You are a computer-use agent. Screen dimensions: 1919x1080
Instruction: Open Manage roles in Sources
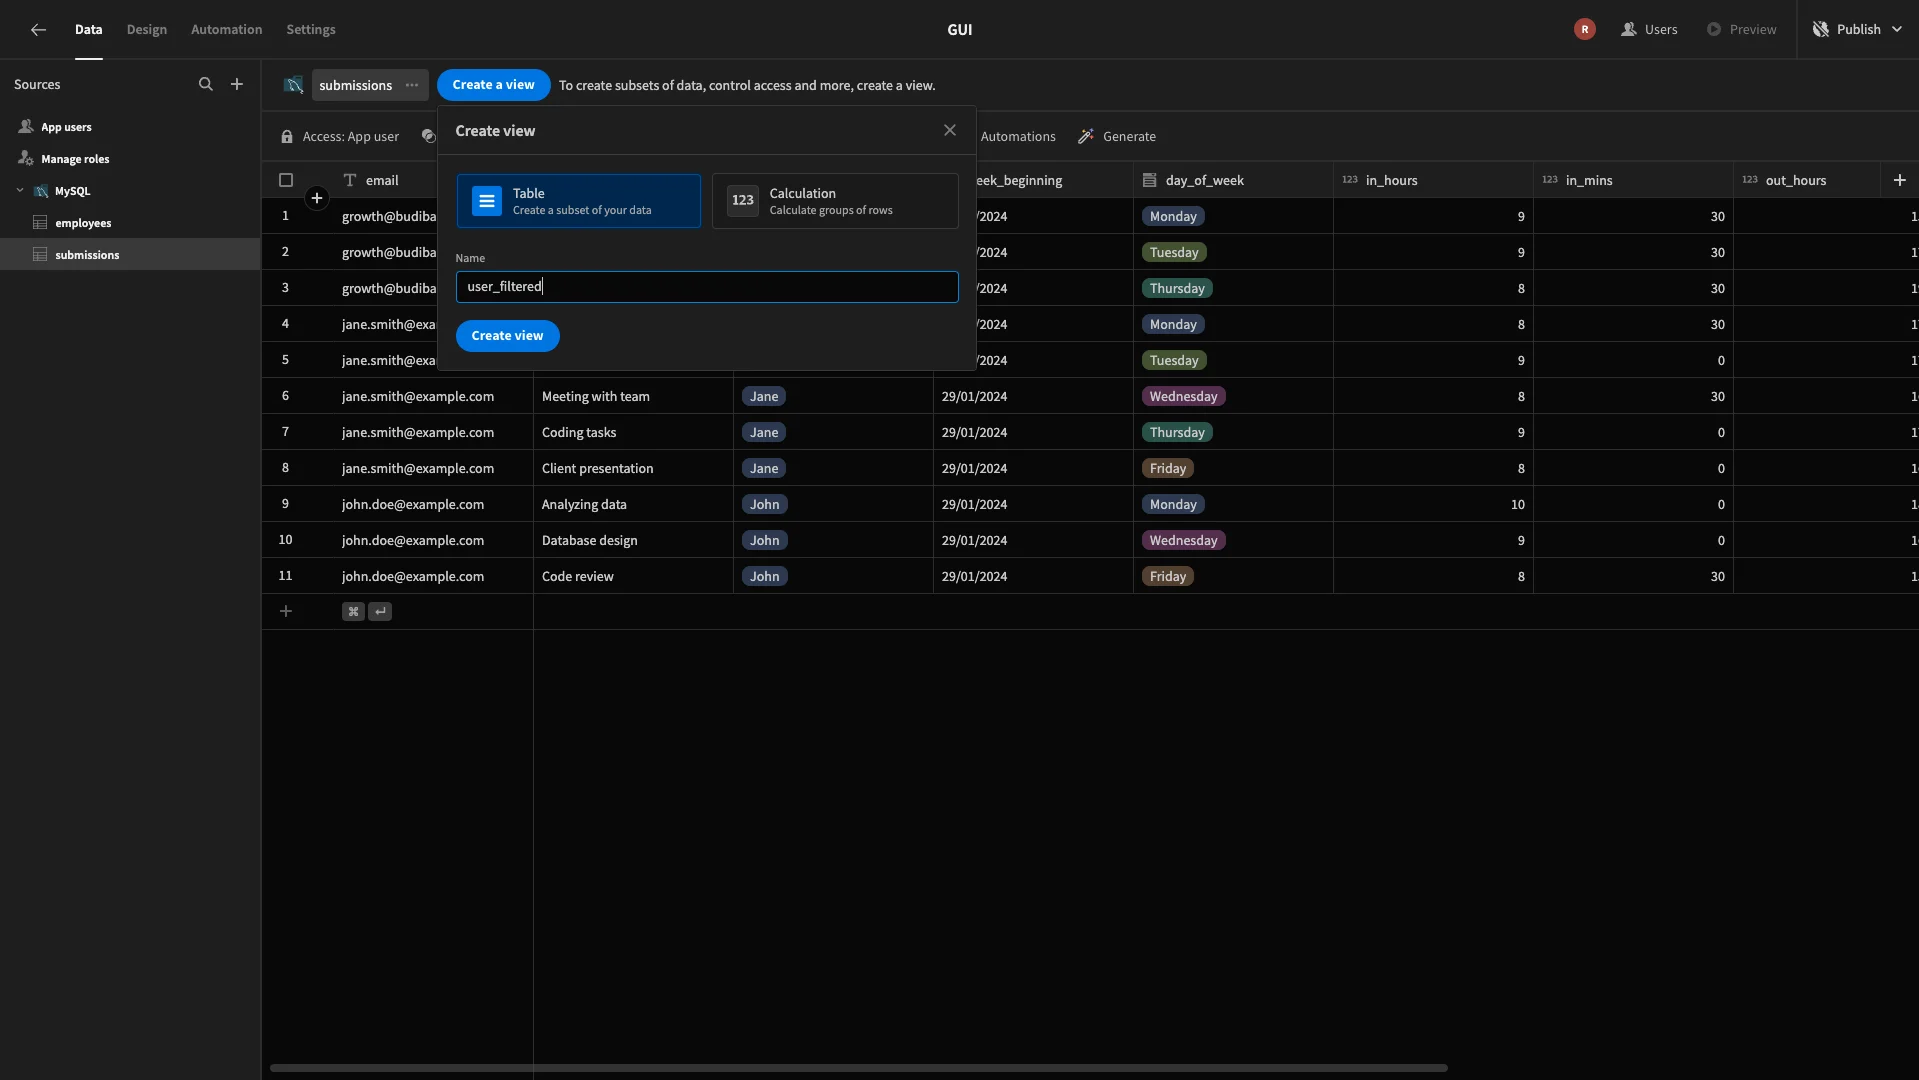pyautogui.click(x=75, y=159)
